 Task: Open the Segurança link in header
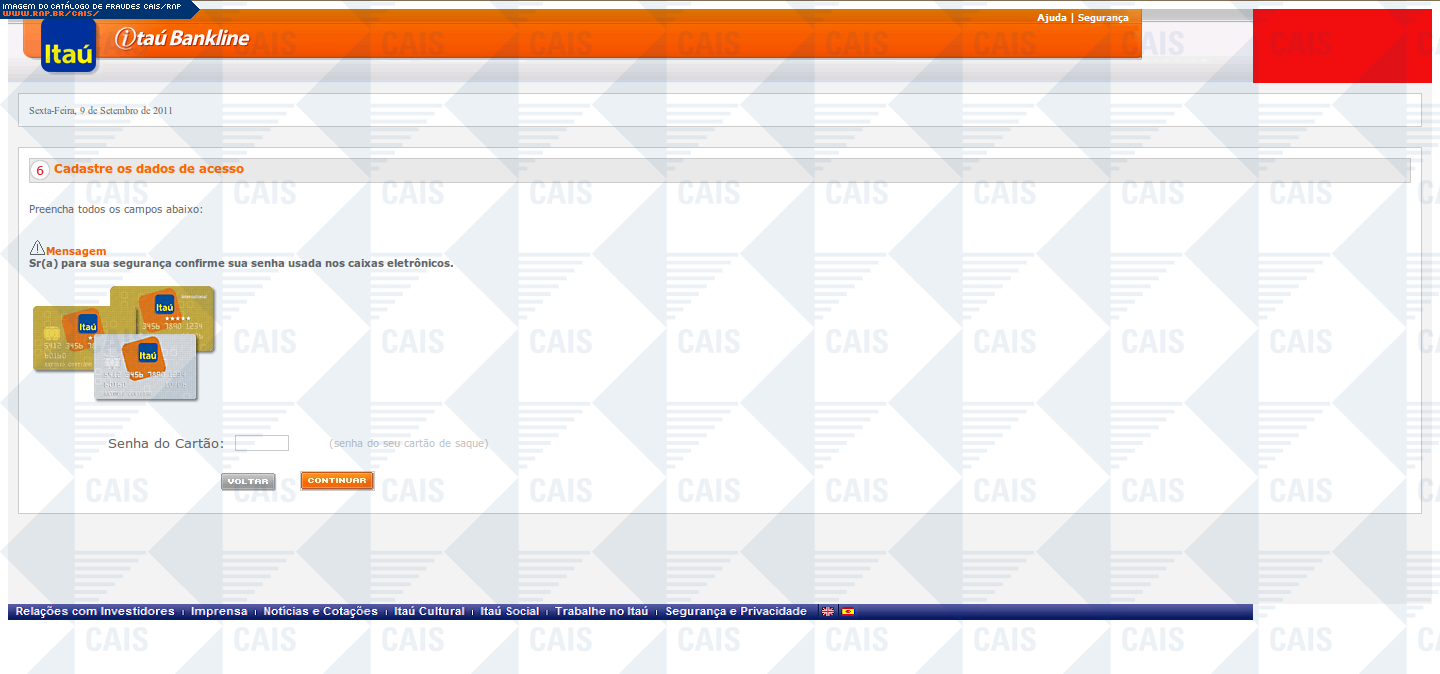(x=1103, y=18)
